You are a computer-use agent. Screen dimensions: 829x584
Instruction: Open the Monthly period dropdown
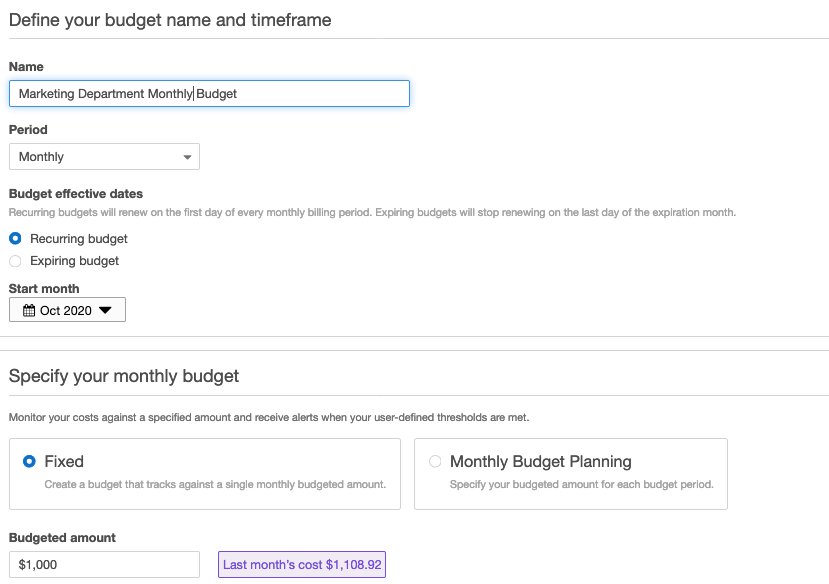104,157
